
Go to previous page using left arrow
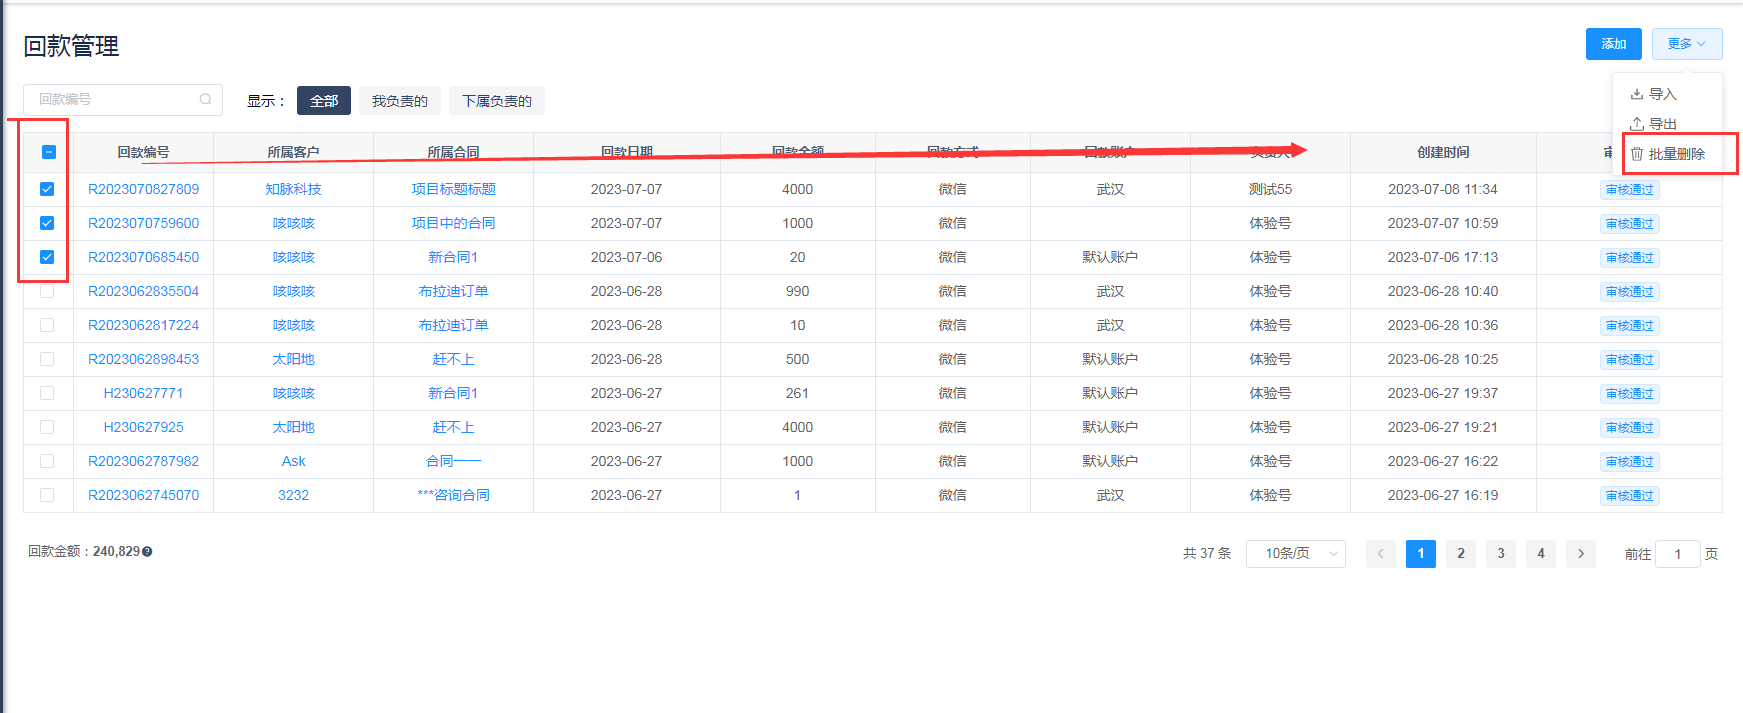coord(1380,554)
